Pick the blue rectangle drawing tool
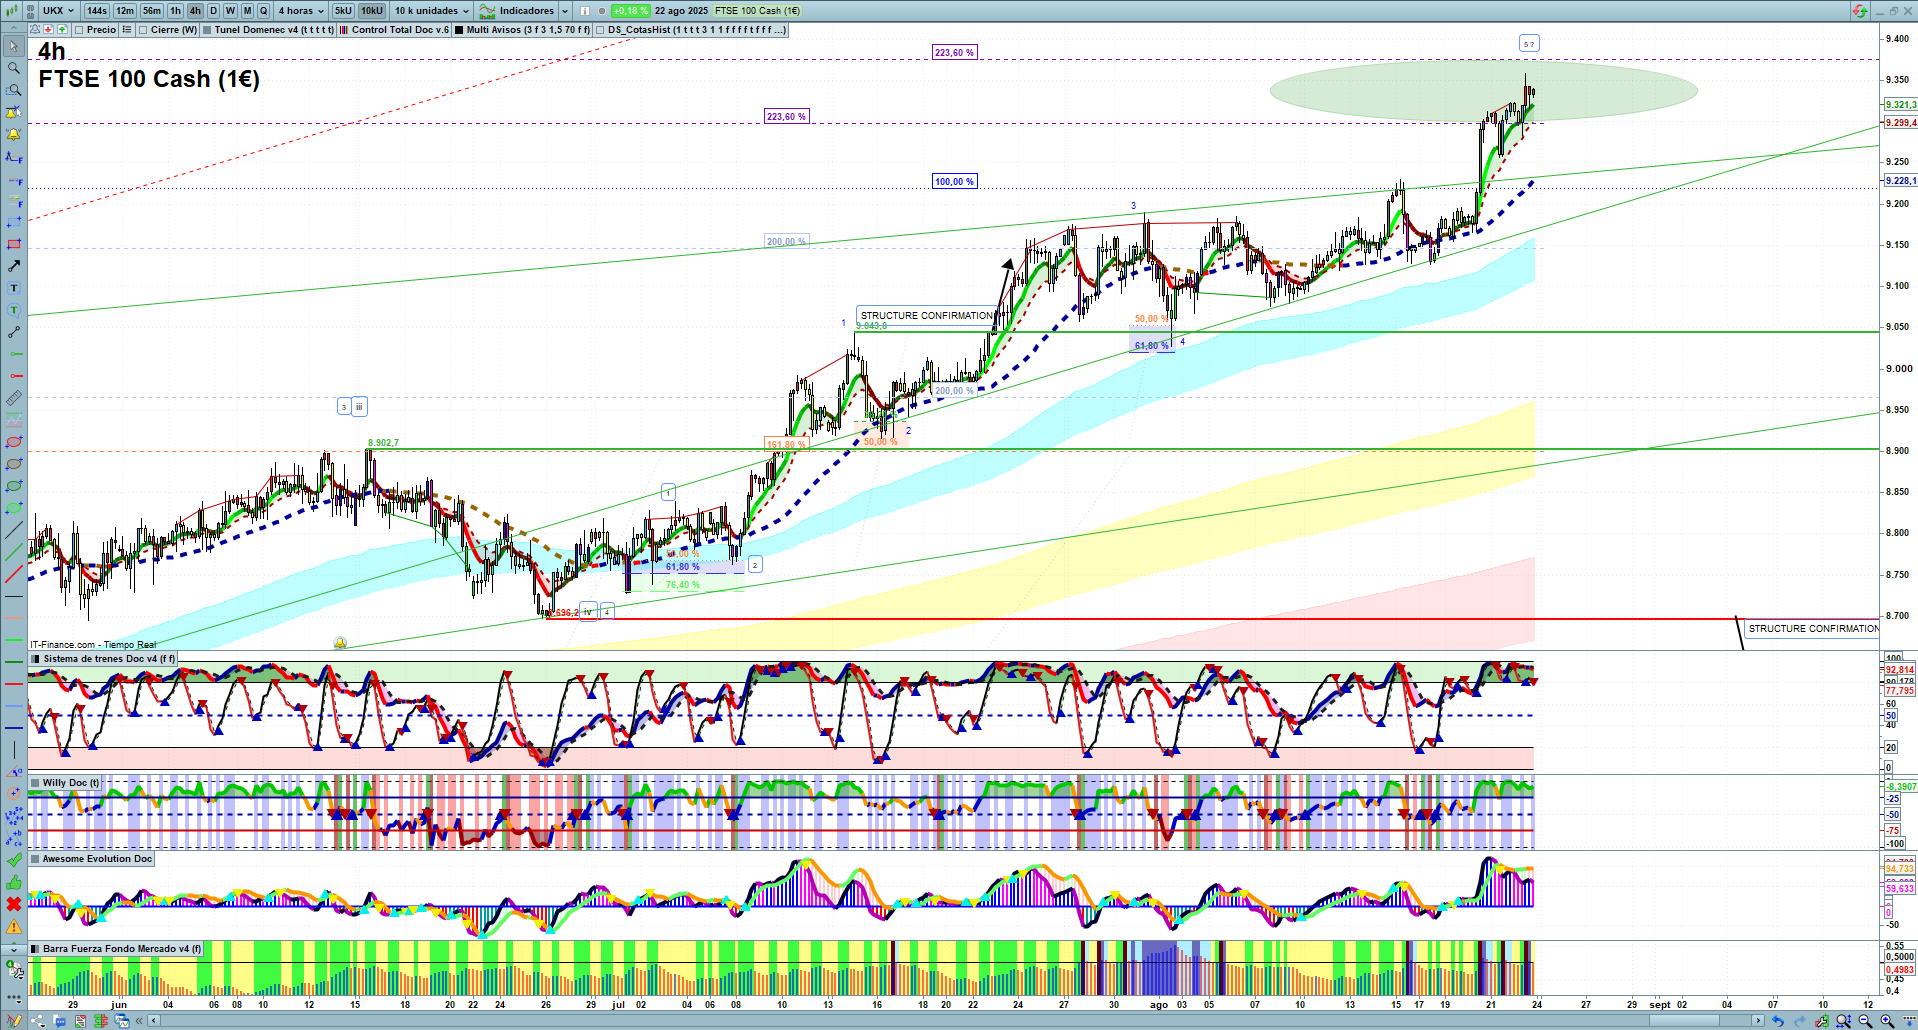 [x=14, y=222]
